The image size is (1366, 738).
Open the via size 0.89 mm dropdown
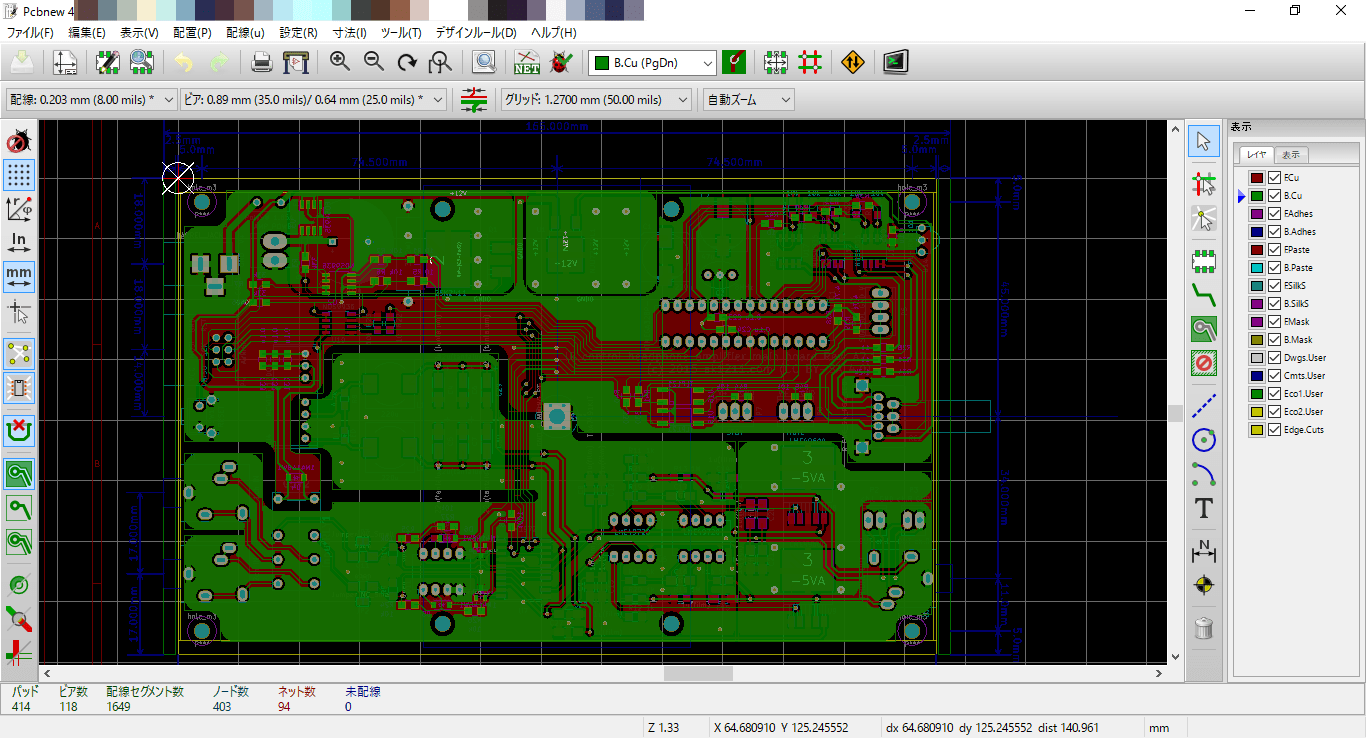click(x=313, y=100)
